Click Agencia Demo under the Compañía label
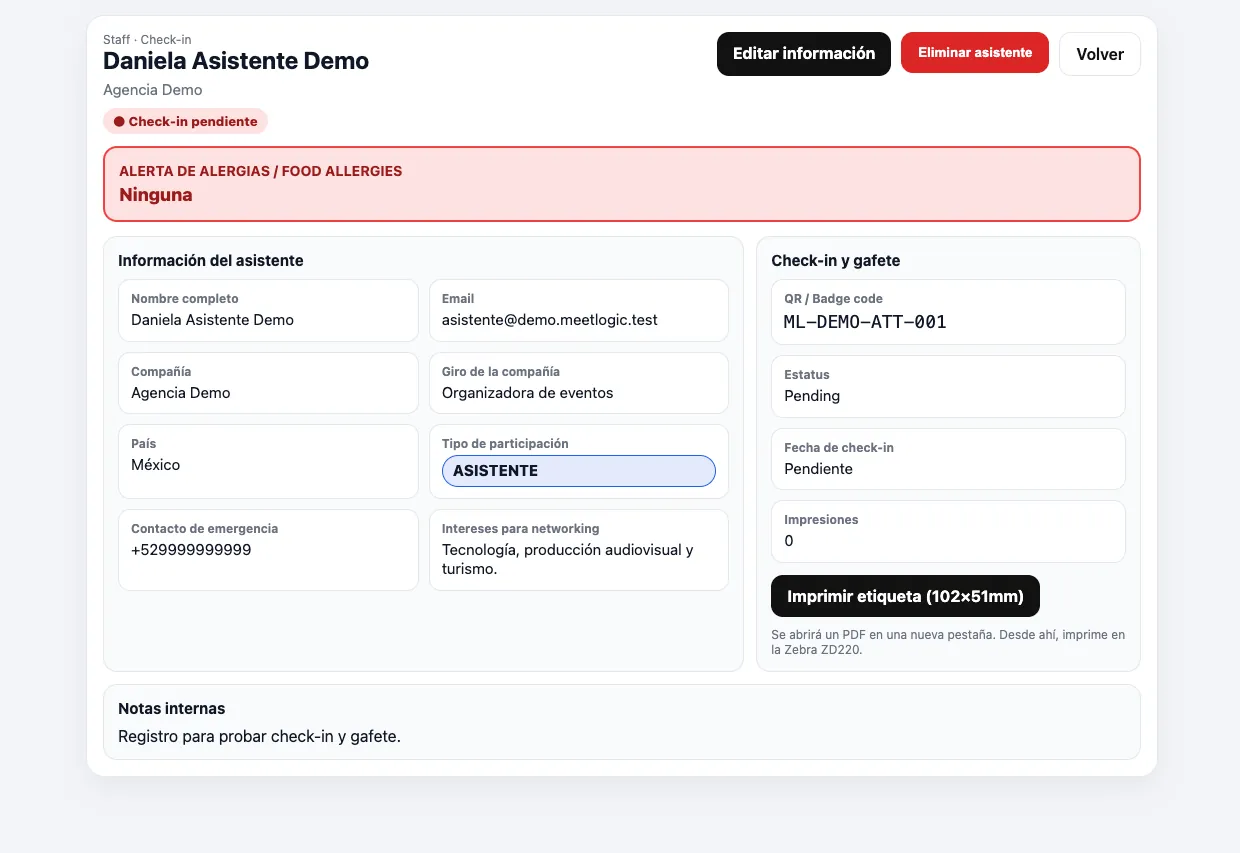1240x853 pixels. click(x=181, y=393)
